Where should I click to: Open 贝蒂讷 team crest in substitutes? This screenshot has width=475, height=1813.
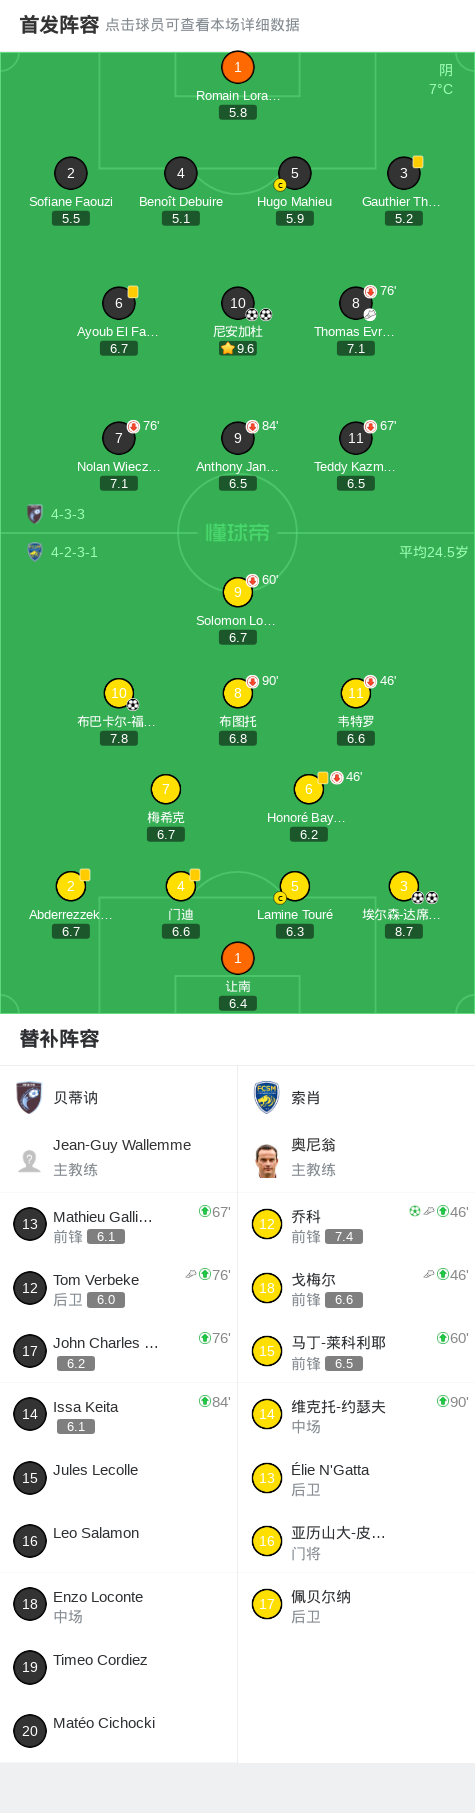point(30,1097)
